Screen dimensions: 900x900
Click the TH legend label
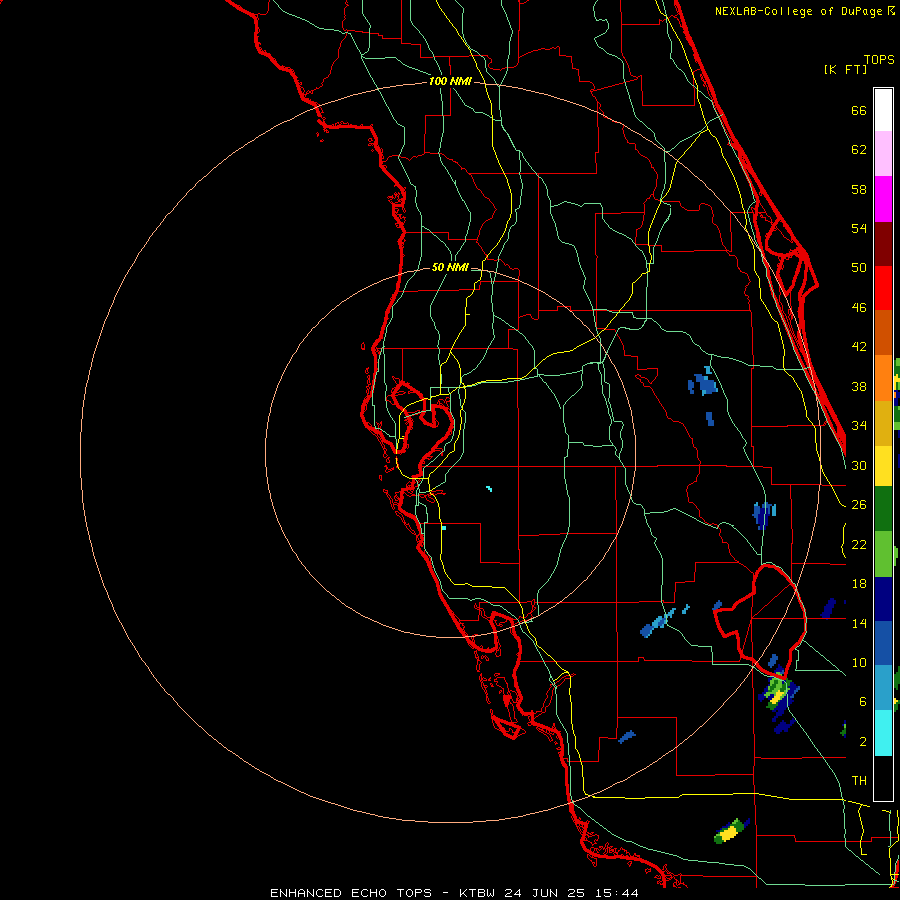click(x=859, y=781)
